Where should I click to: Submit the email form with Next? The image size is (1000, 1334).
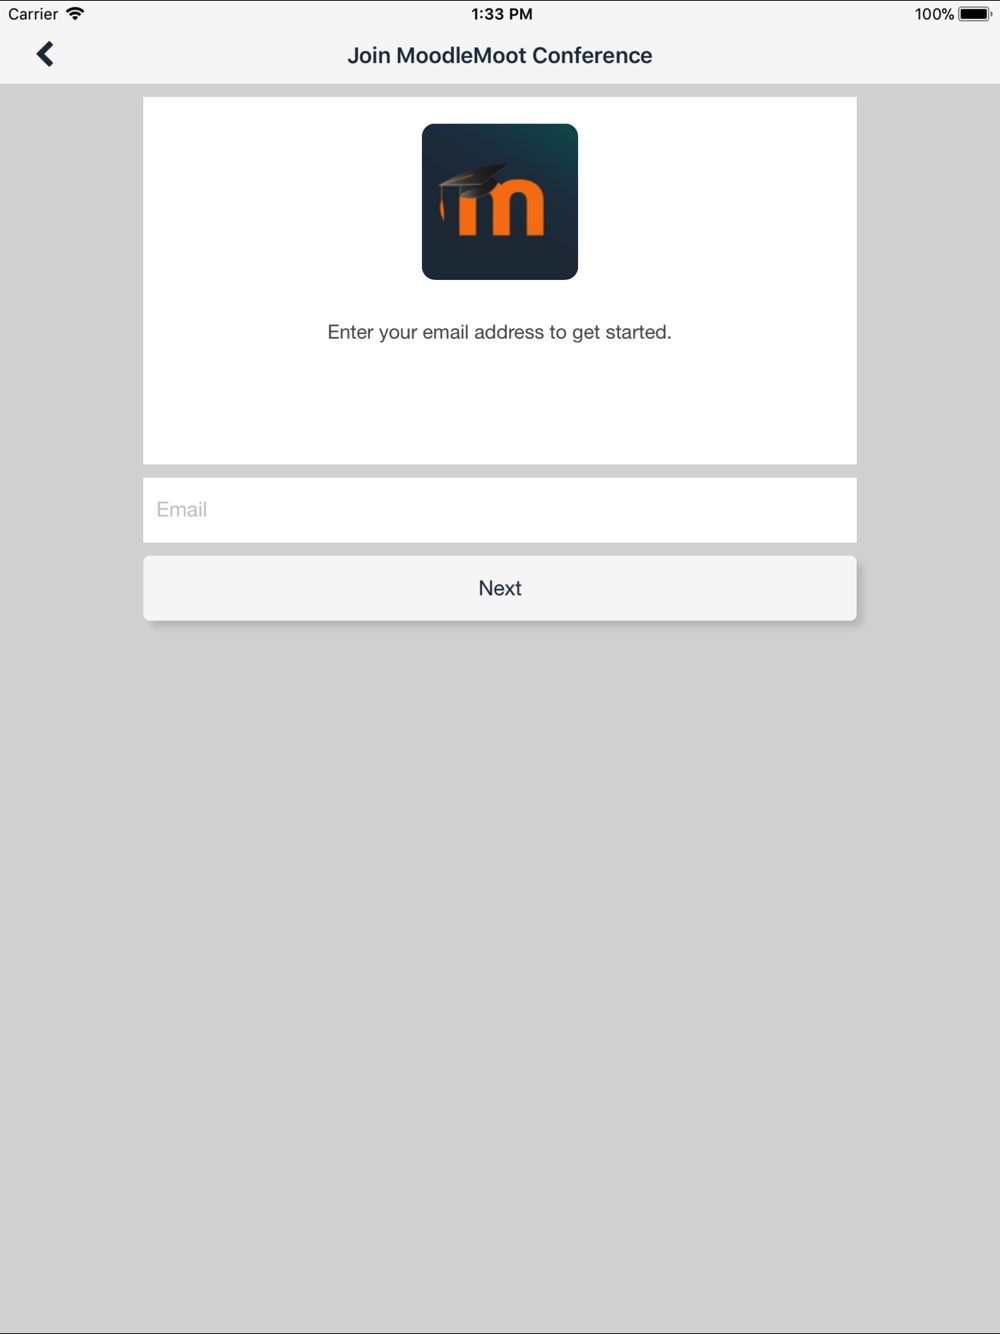point(500,588)
